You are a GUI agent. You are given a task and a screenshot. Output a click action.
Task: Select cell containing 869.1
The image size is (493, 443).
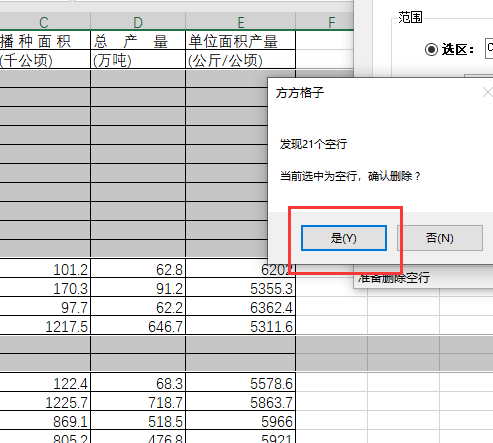click(45, 421)
